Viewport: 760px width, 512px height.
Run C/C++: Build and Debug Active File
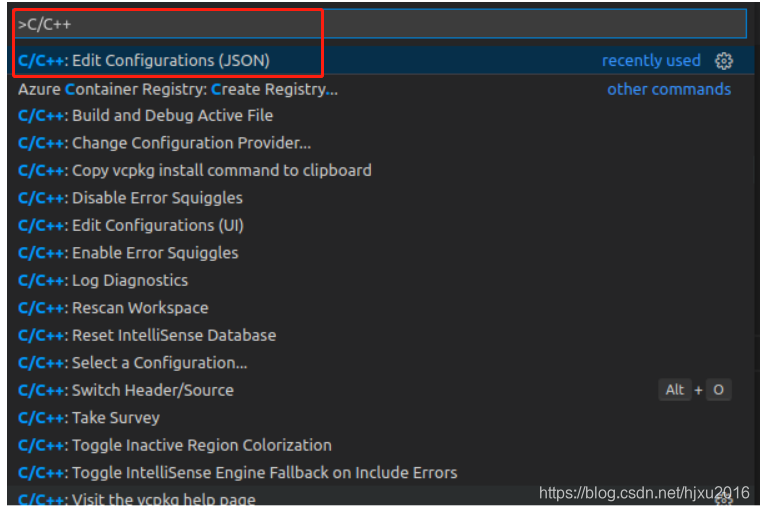pos(380,116)
